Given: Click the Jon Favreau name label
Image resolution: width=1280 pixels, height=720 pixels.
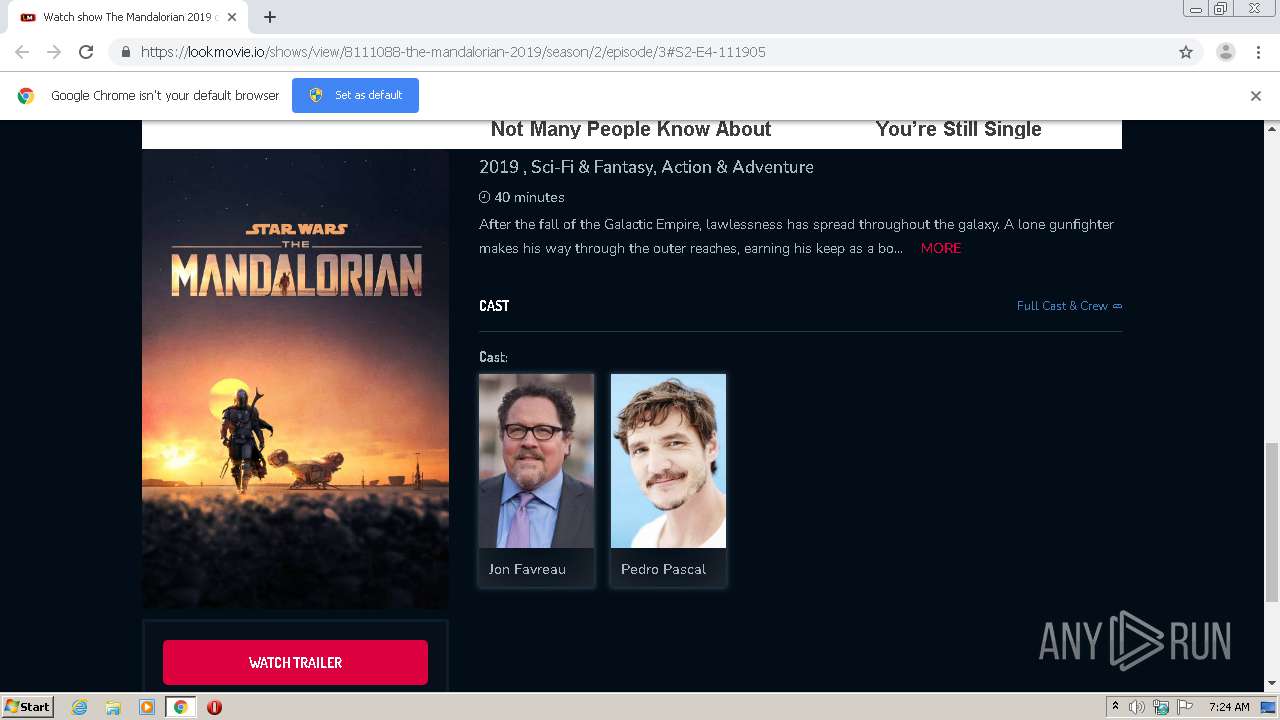Looking at the screenshot, I should pyautogui.click(x=527, y=569).
